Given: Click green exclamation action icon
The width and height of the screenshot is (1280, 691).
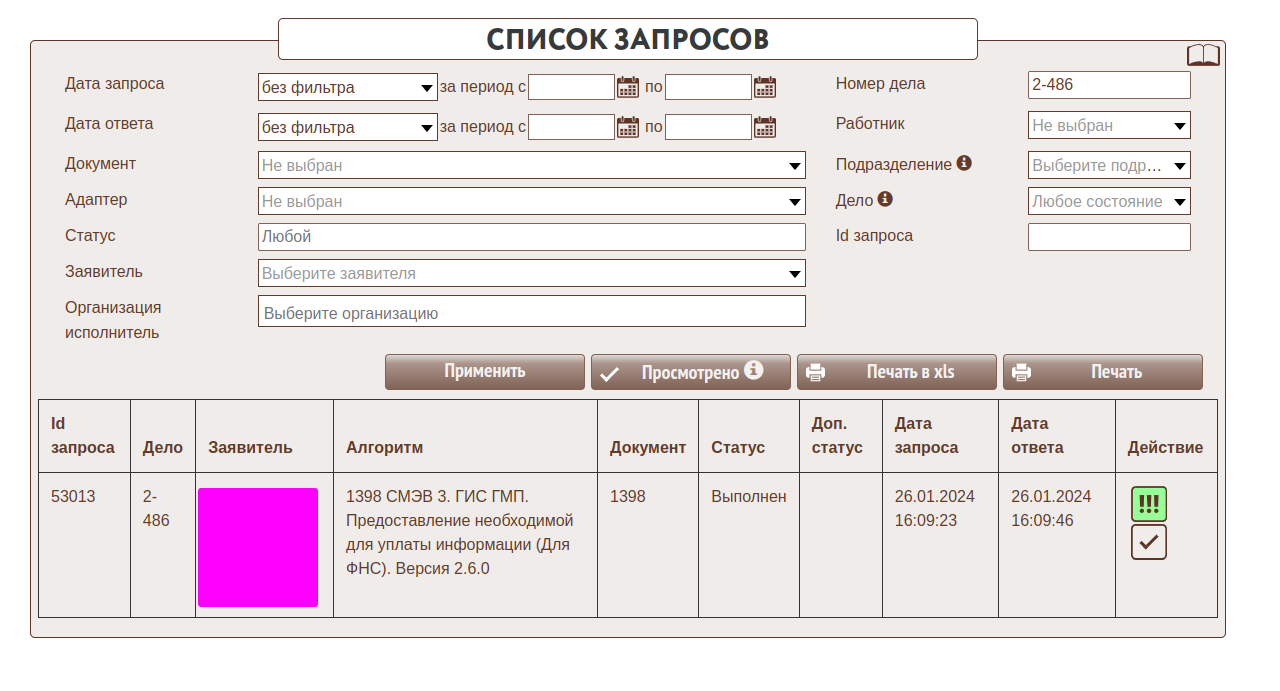Looking at the screenshot, I should click(x=1149, y=504).
